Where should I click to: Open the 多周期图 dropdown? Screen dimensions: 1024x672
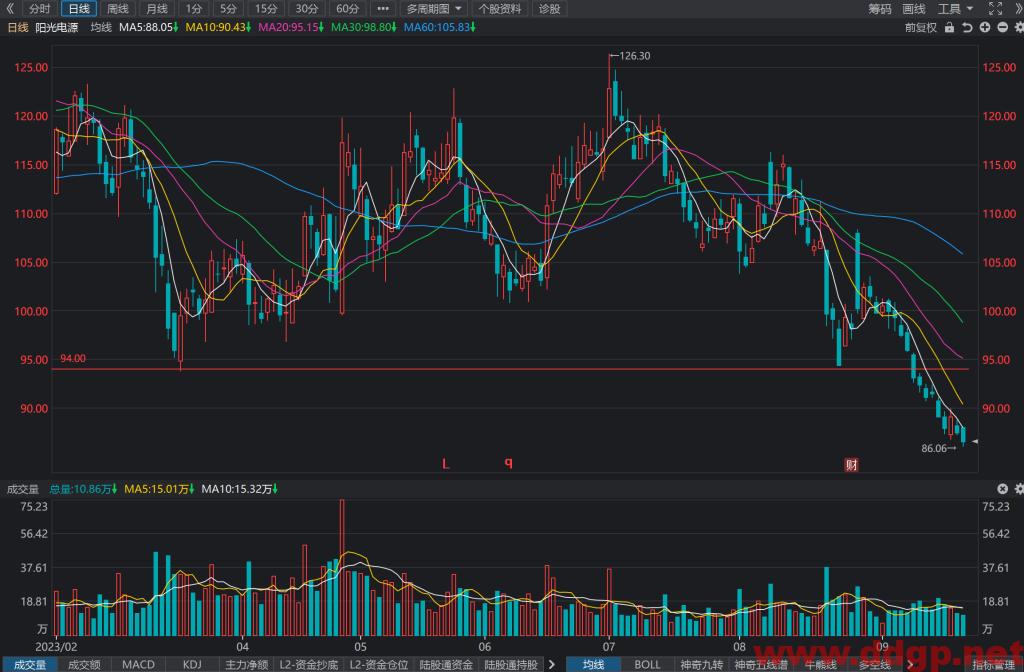click(x=434, y=8)
